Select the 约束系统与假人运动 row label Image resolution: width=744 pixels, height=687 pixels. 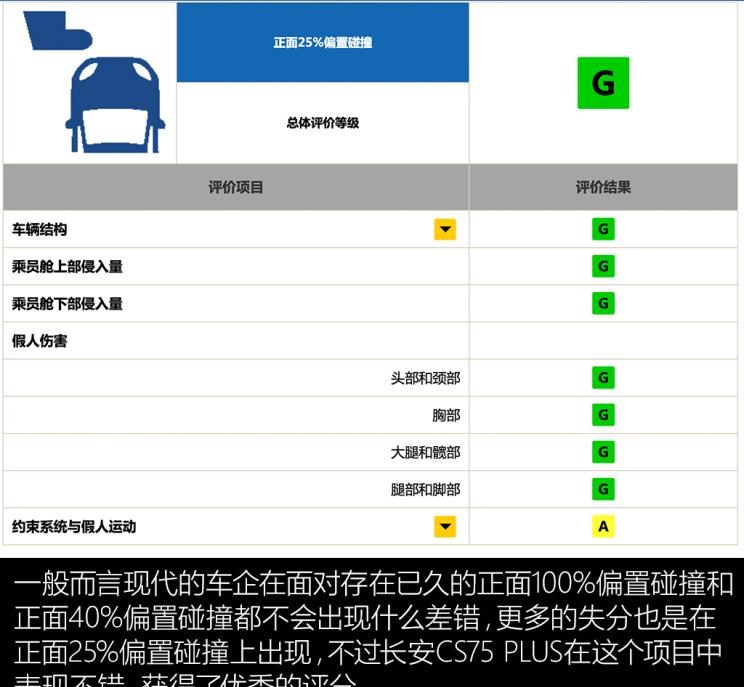click(74, 527)
